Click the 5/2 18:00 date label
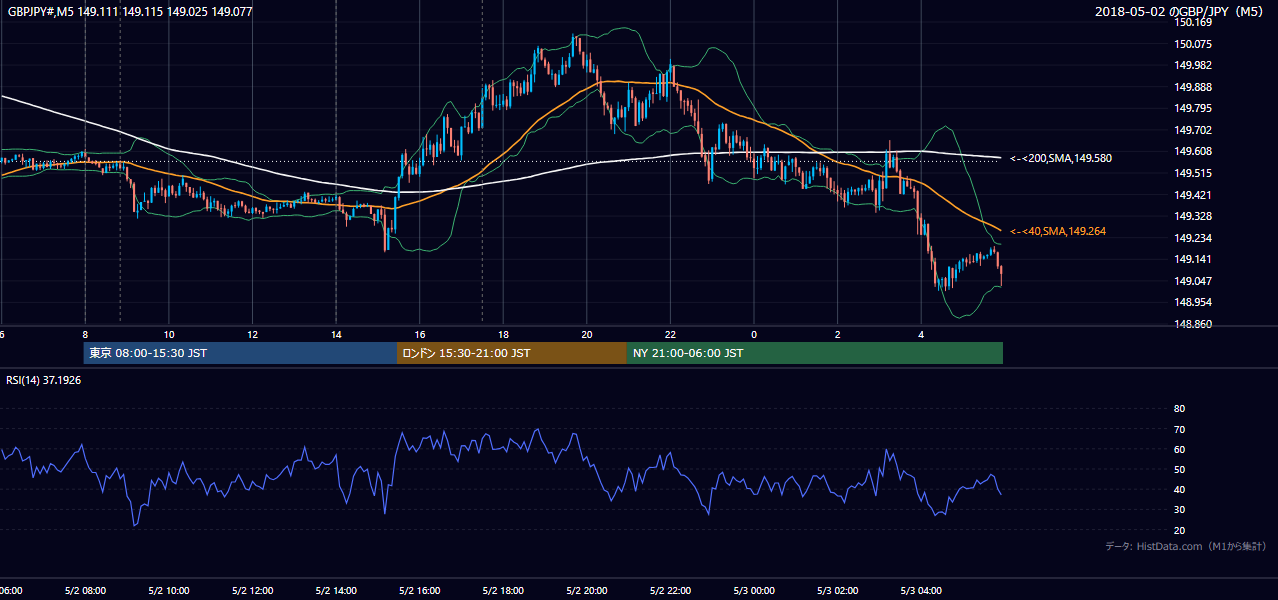The image size is (1278, 600). (x=503, y=591)
